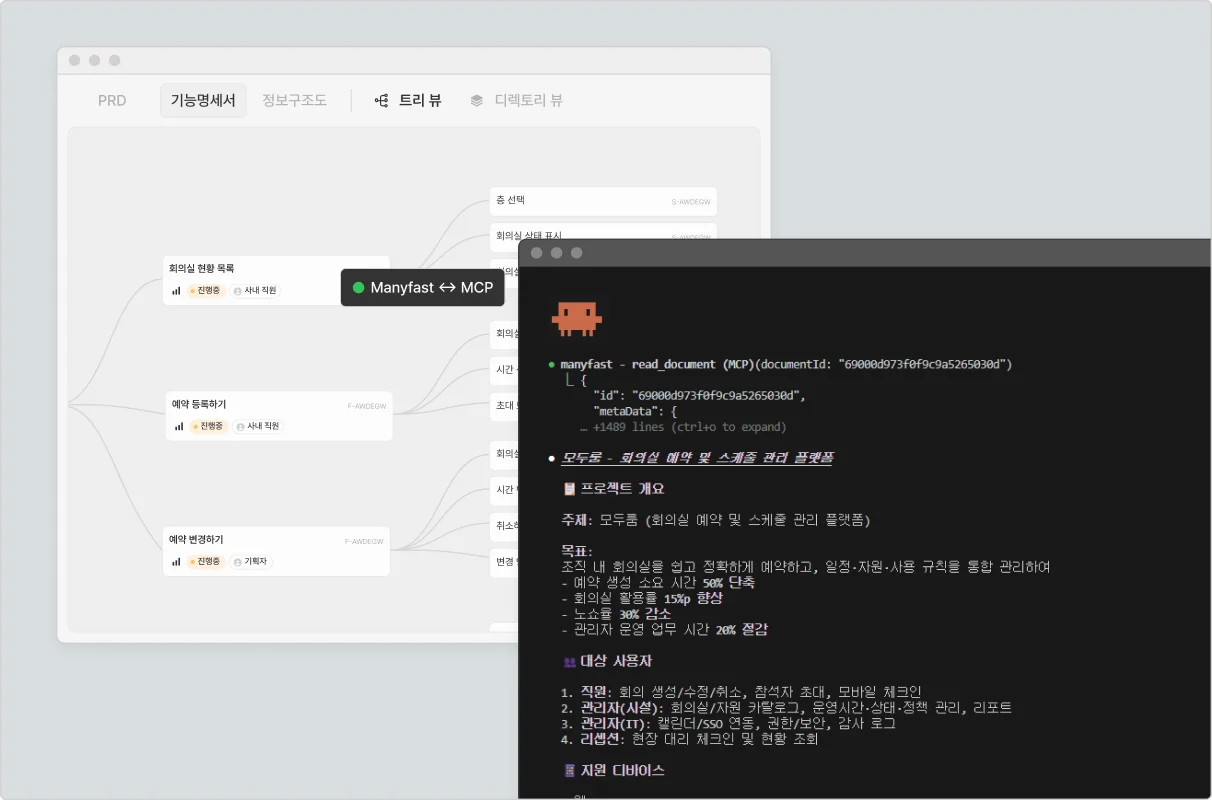Click the users icon beside 대상 사용자
This screenshot has height=800, width=1212.
569,662
